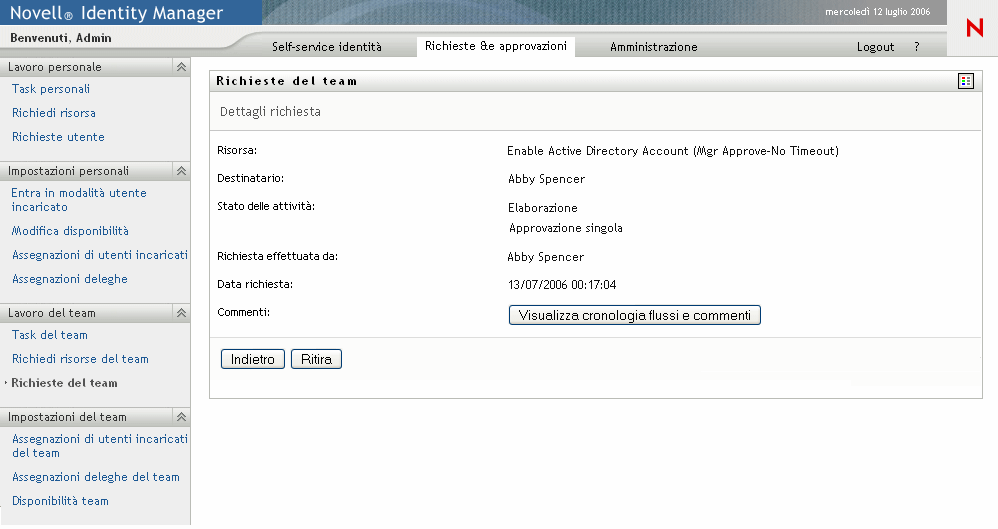Open help with the question mark
Image resolution: width=998 pixels, height=529 pixels.
pyautogui.click(x=917, y=46)
